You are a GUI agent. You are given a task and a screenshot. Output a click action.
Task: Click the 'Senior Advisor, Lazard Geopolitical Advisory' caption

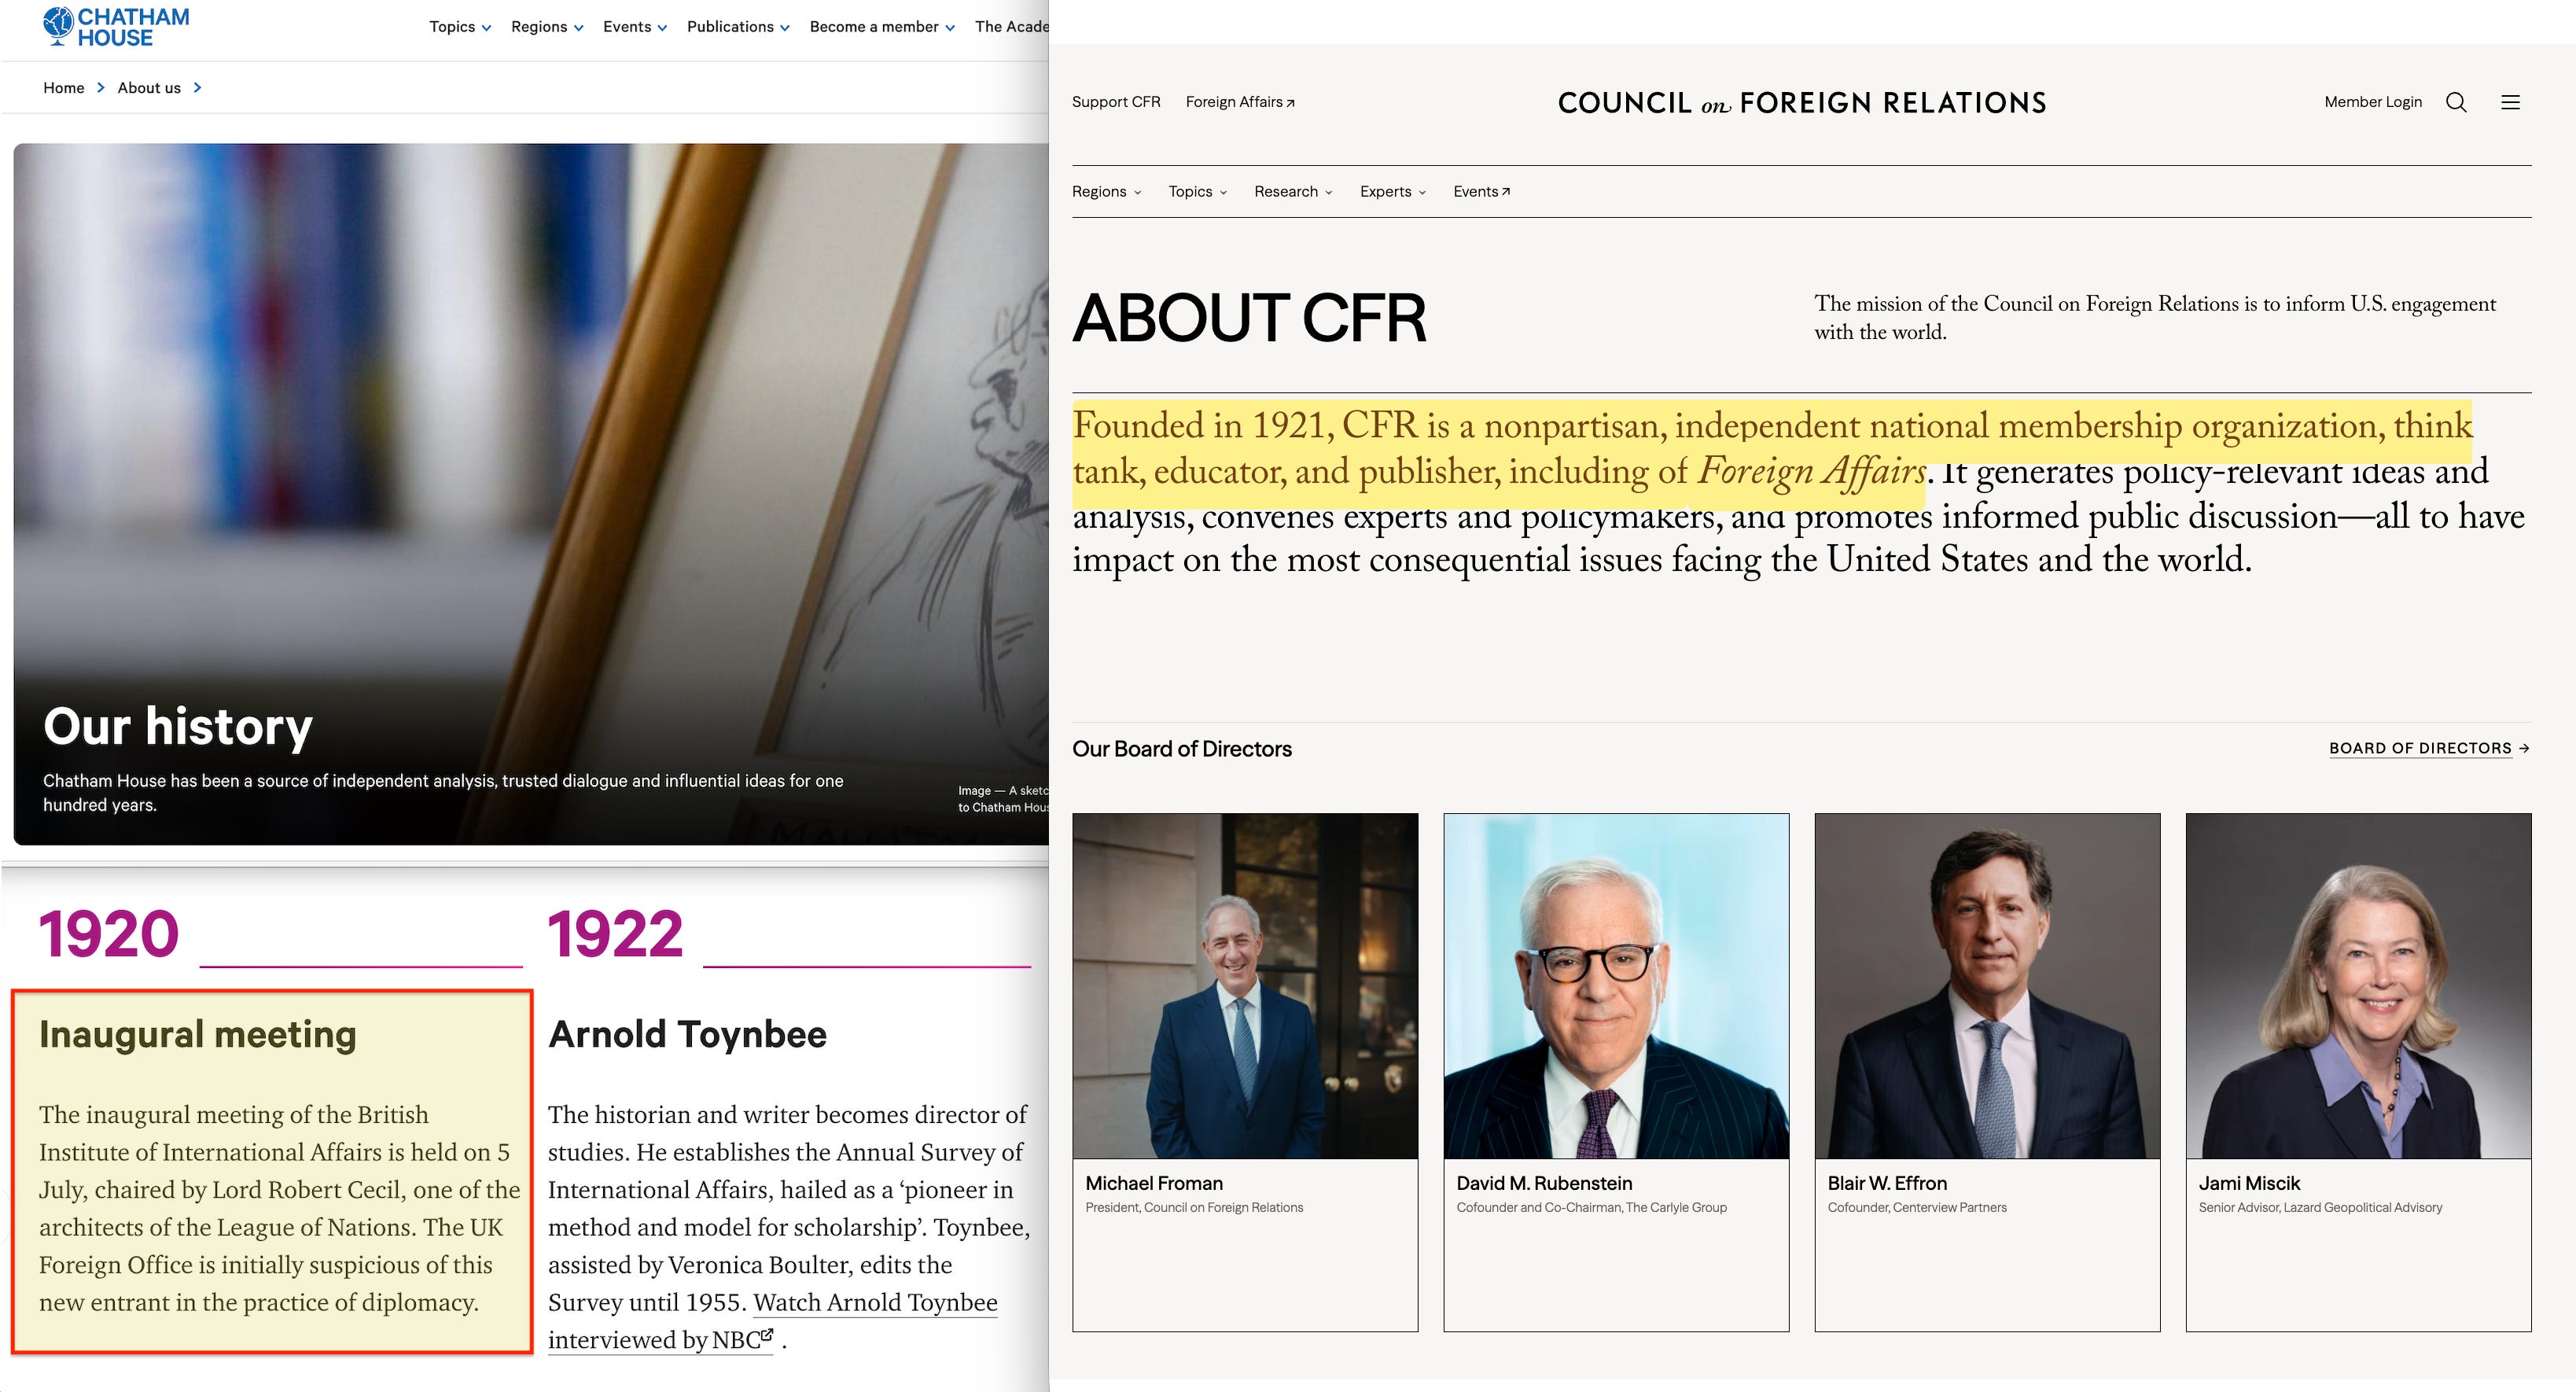2320,1207
